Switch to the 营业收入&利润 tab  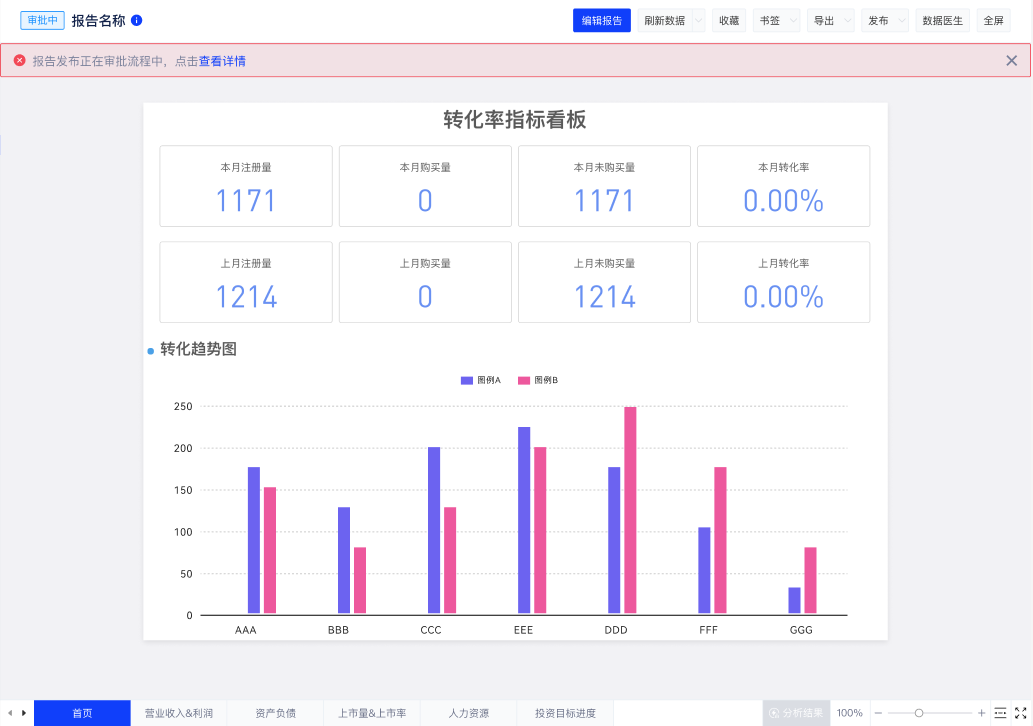click(x=179, y=713)
